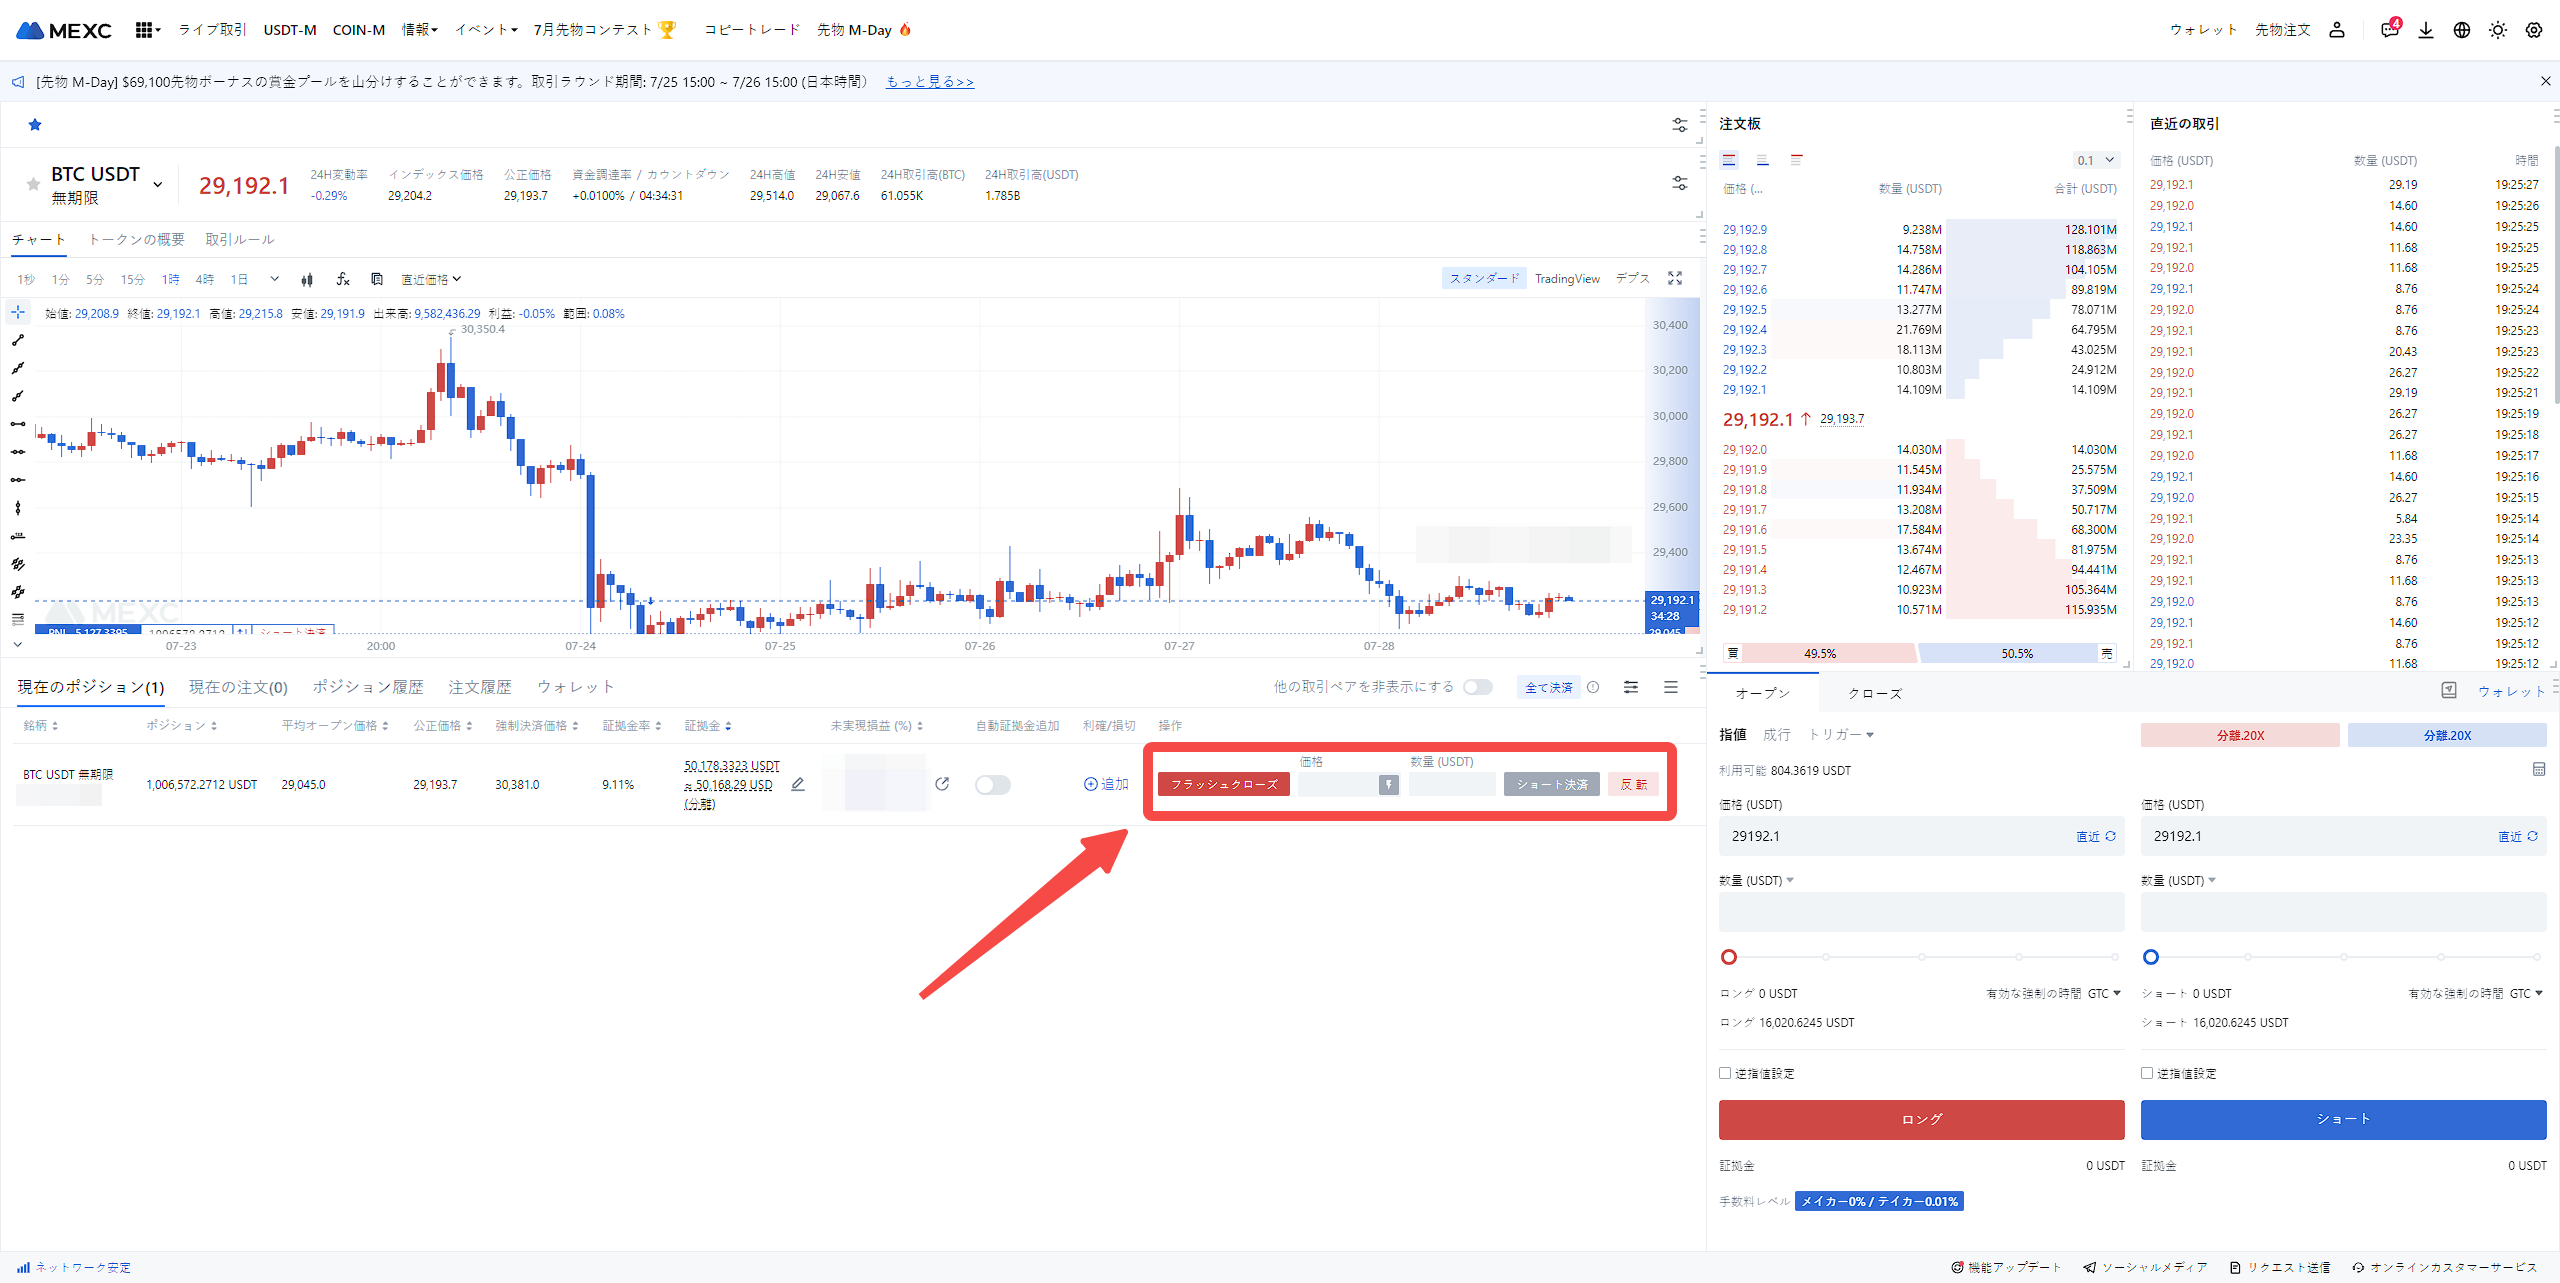The image size is (2560, 1283).
Task: Click the candlestick chart type icon
Action: pos(307,279)
